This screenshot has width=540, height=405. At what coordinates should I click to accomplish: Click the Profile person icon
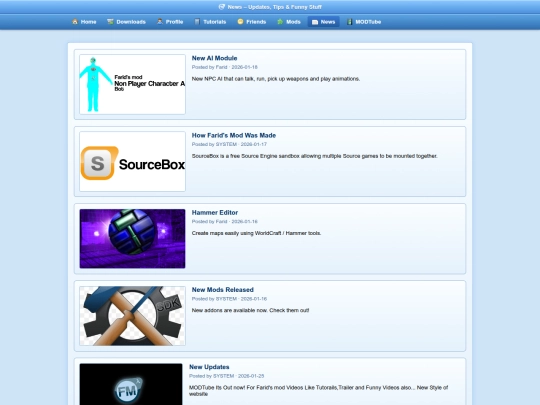(159, 22)
